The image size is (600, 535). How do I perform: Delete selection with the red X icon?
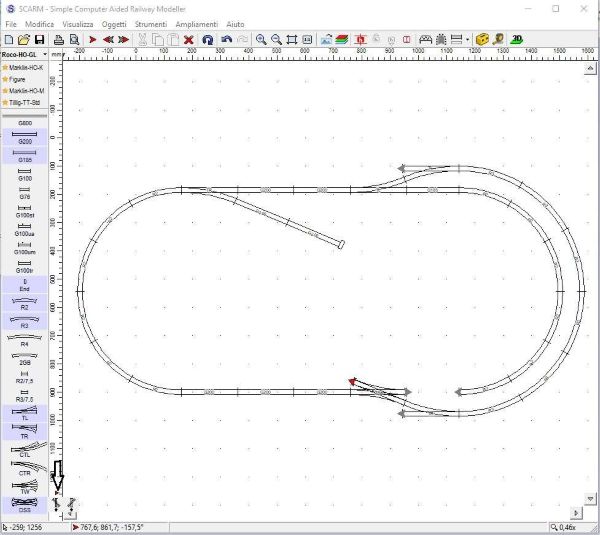tap(187, 39)
